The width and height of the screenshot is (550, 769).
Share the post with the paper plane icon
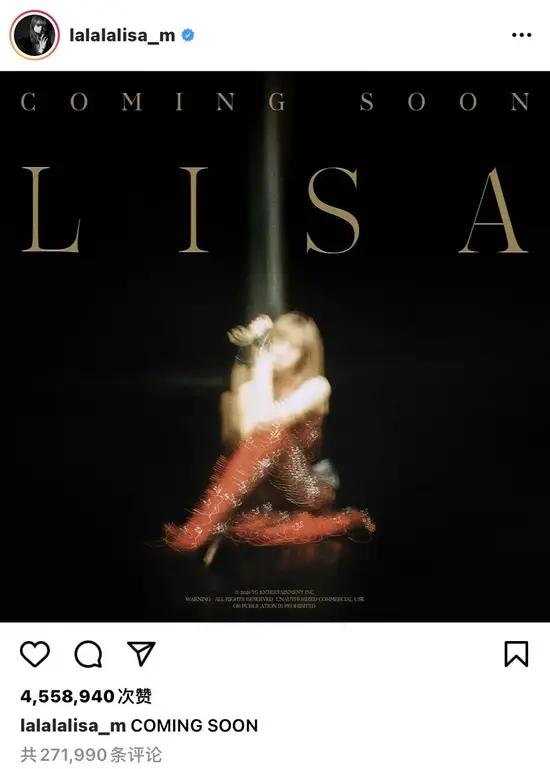(141, 653)
